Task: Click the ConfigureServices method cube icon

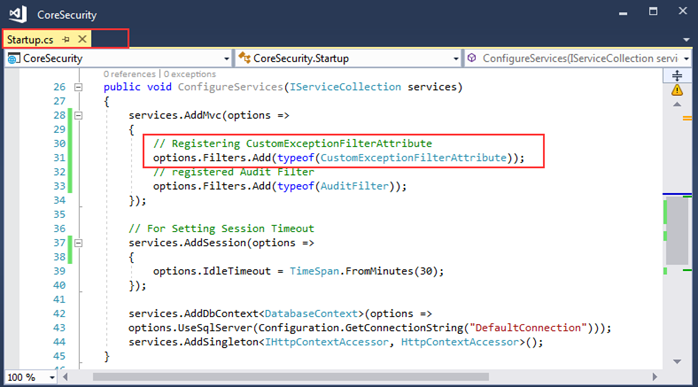Action: 472,58
